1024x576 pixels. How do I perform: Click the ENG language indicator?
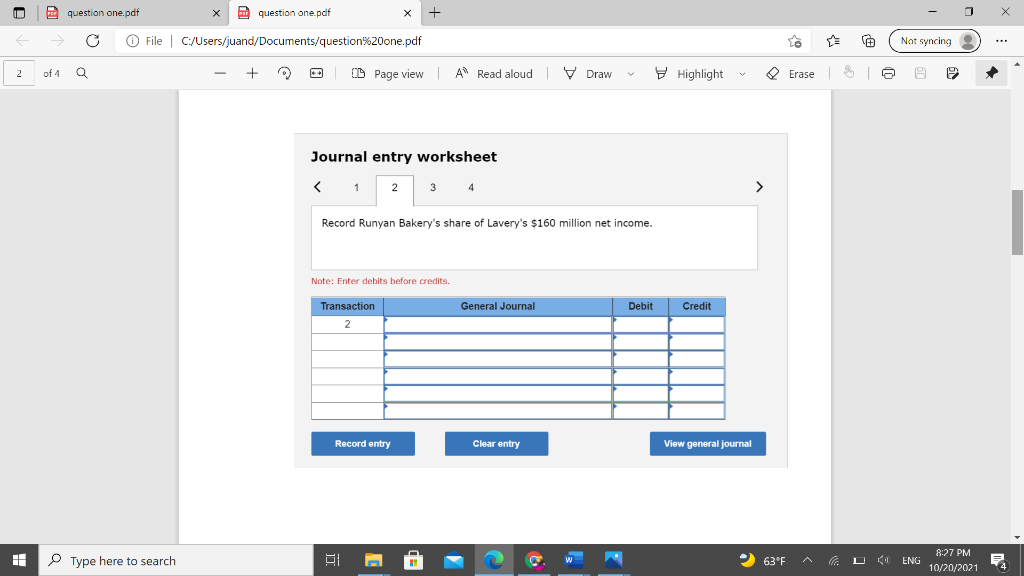911,560
